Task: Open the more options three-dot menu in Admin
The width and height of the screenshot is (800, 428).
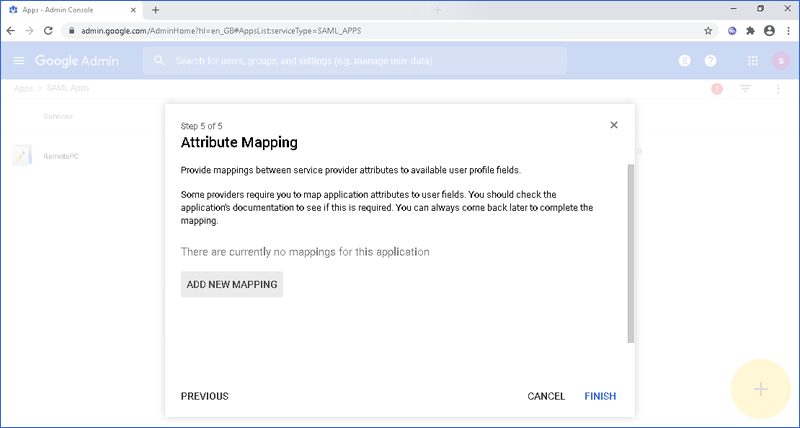Action: pos(778,89)
